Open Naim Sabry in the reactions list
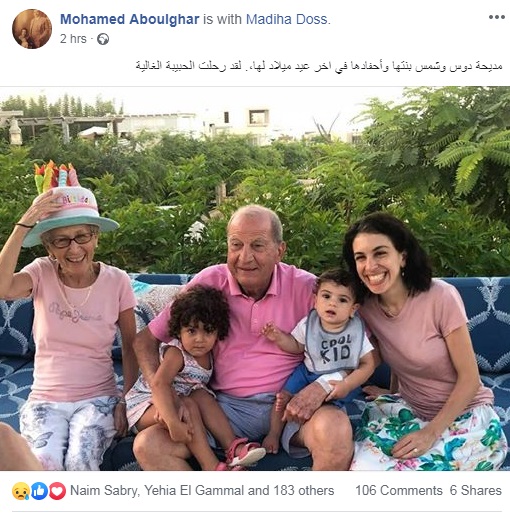This screenshot has width=510, height=517. [105, 491]
